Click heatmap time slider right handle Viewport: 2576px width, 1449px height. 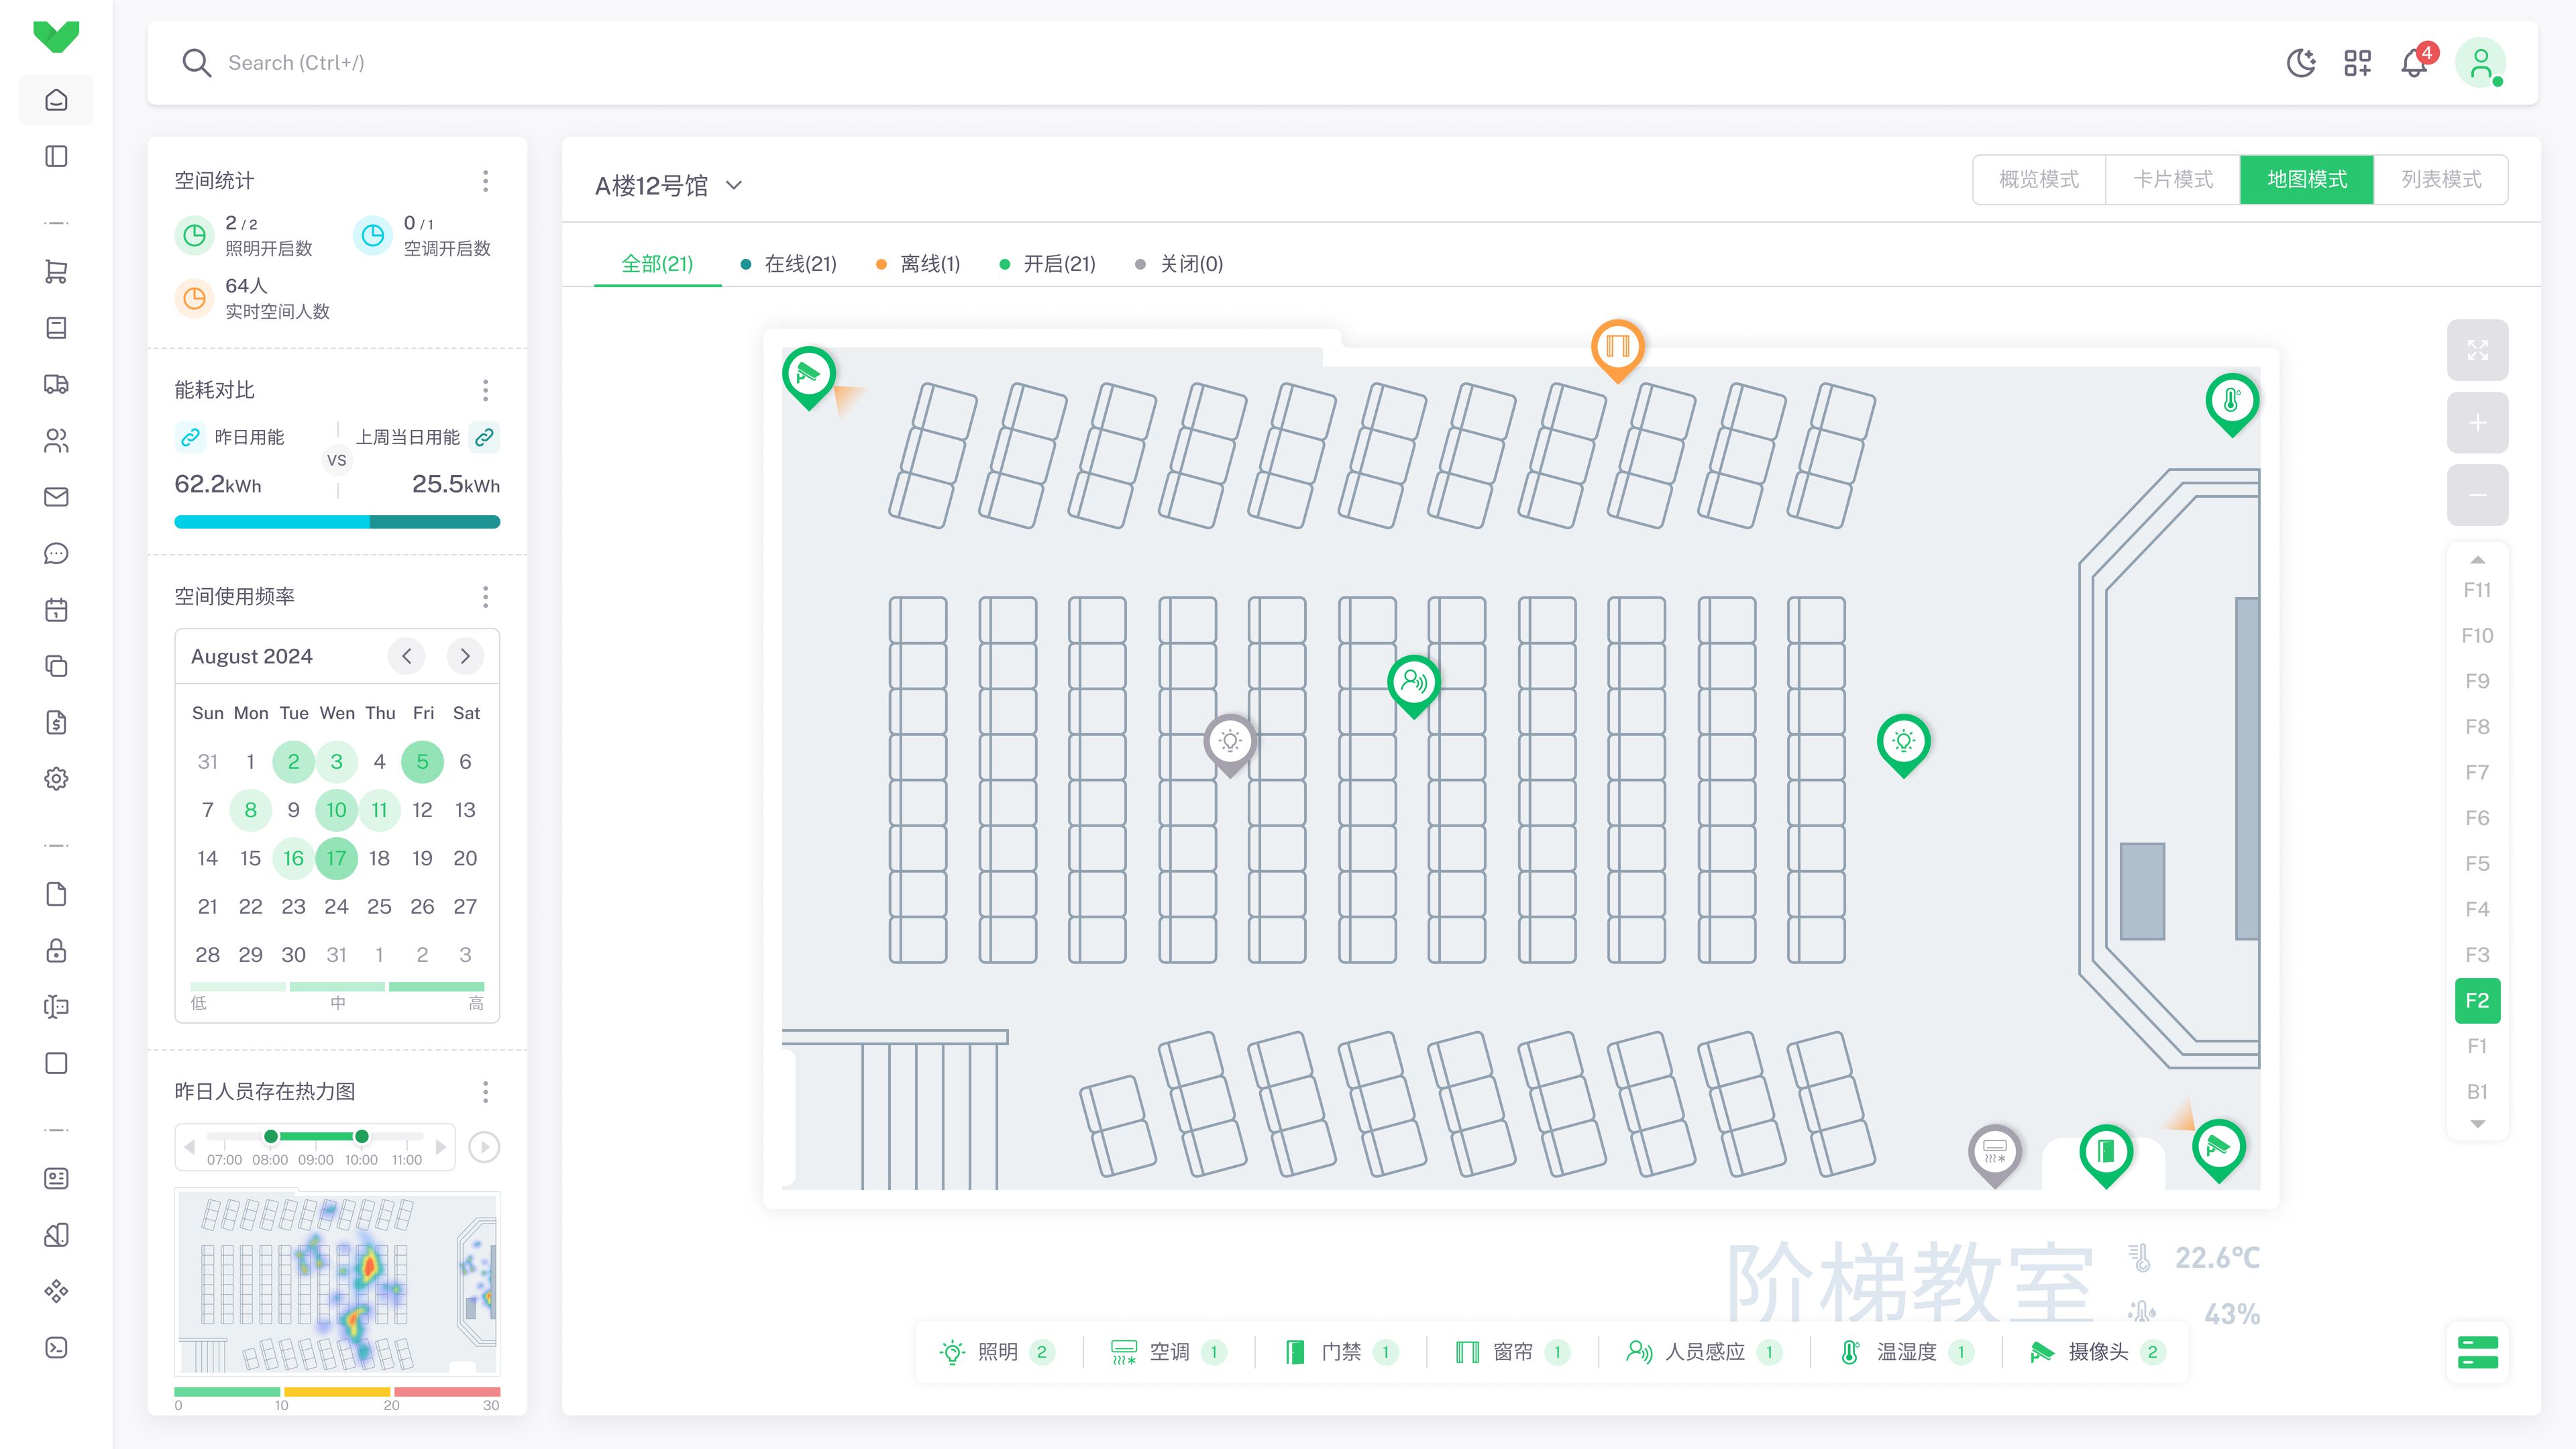tap(362, 1136)
